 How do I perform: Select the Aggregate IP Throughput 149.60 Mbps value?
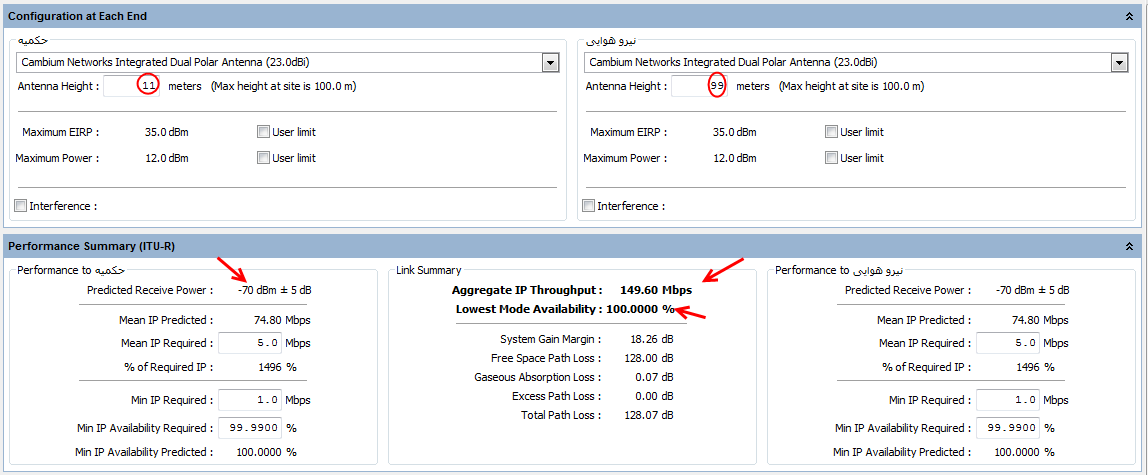[x=655, y=290]
